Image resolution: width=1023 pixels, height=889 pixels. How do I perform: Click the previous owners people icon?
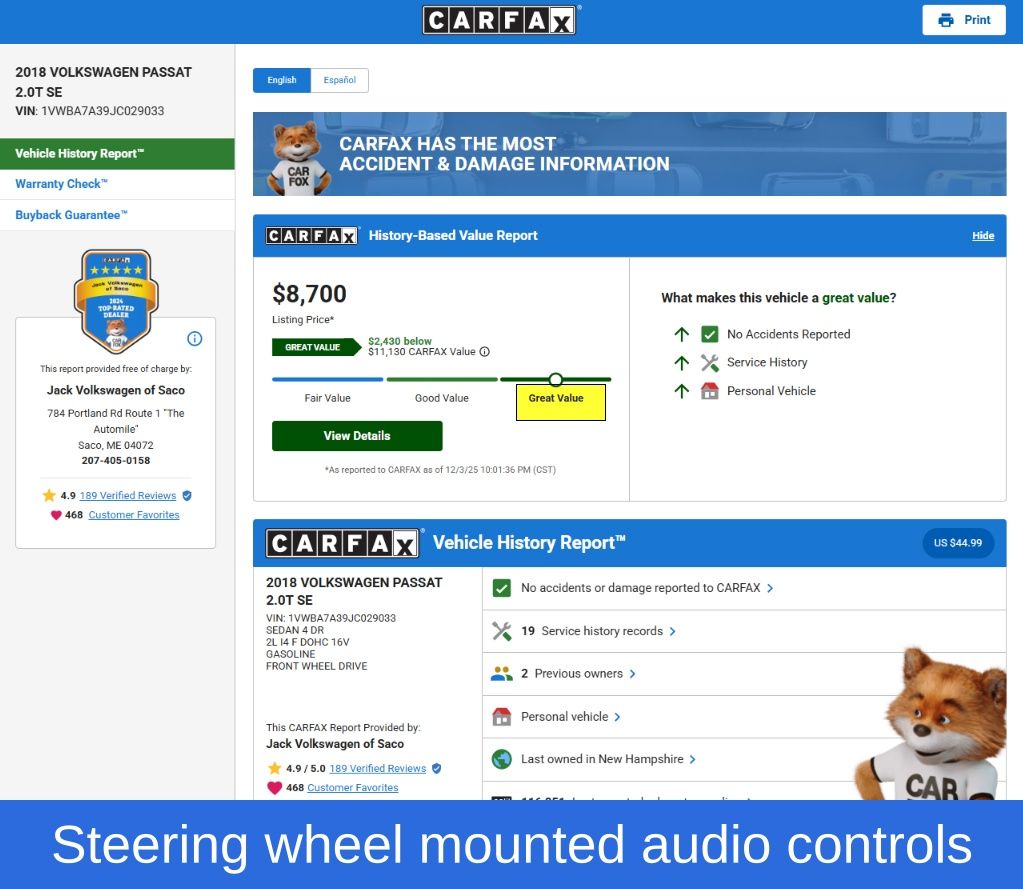pyautogui.click(x=502, y=674)
